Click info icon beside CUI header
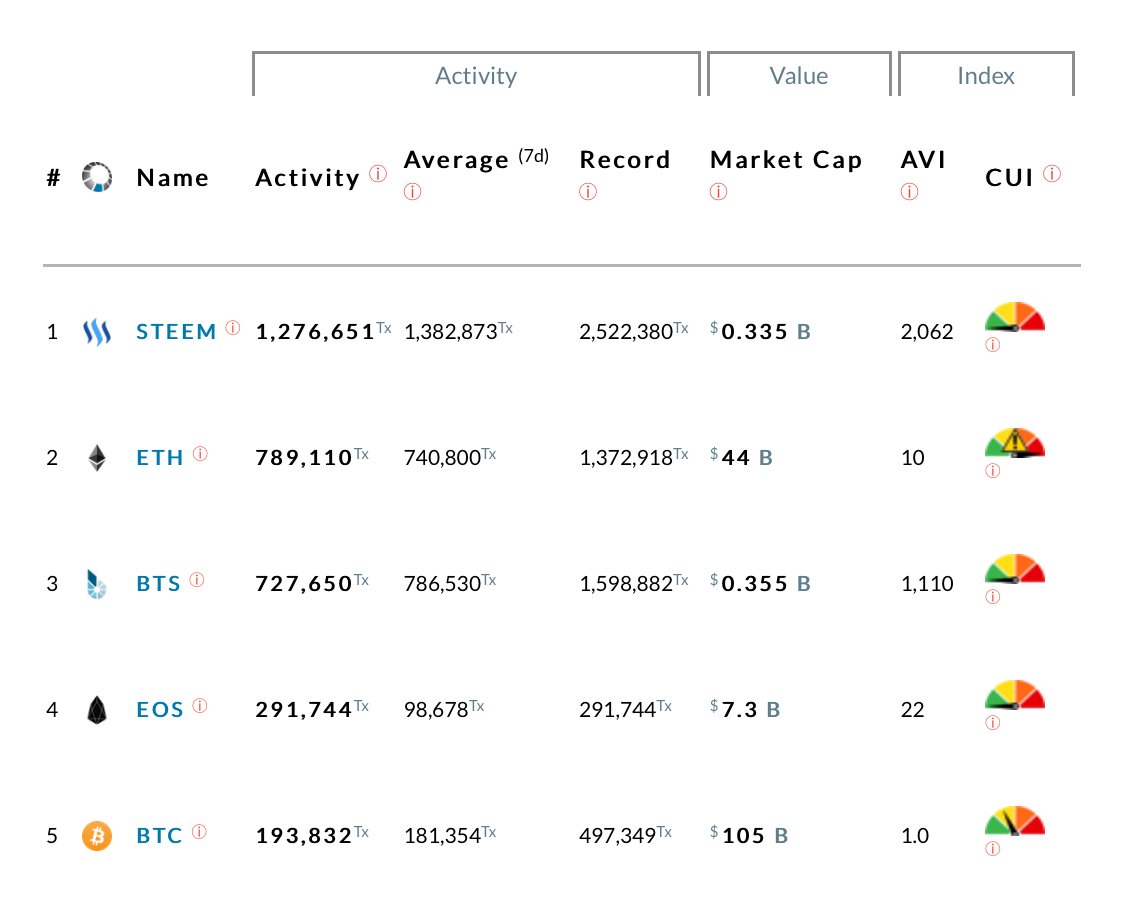 1052,174
